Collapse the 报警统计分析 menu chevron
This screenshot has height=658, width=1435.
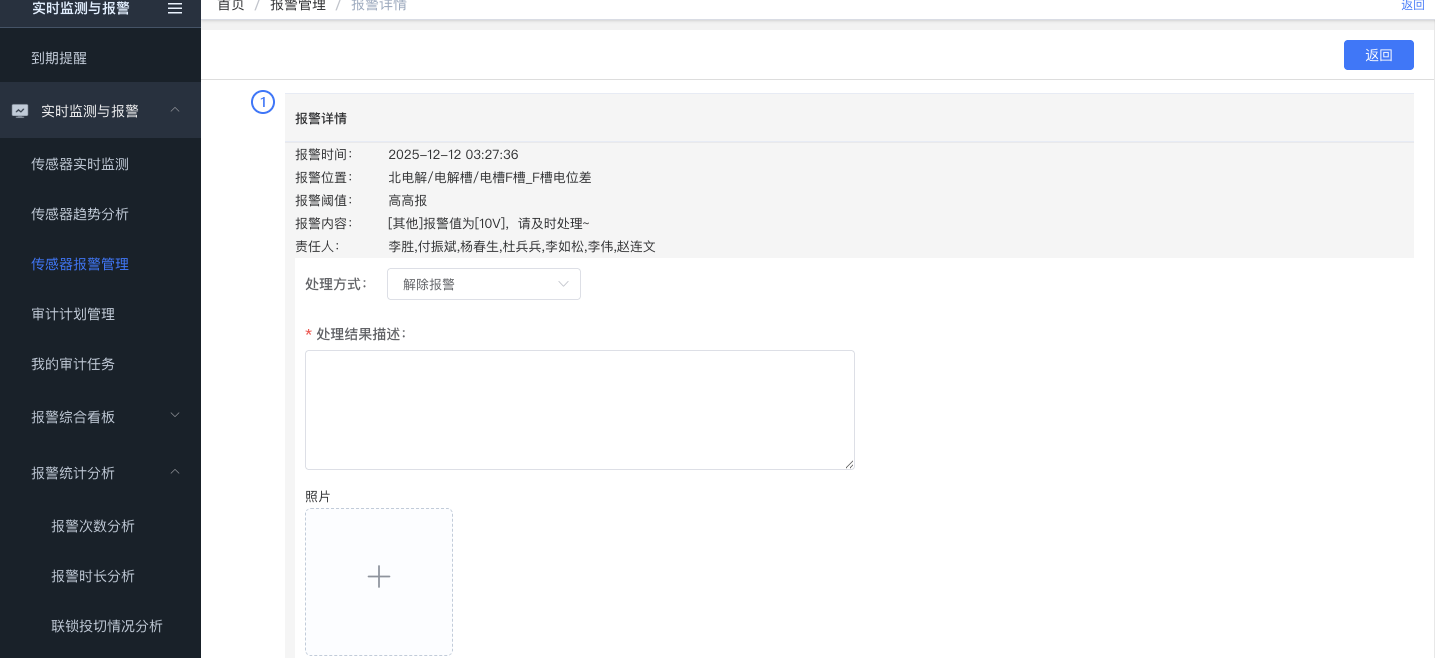tap(175, 472)
